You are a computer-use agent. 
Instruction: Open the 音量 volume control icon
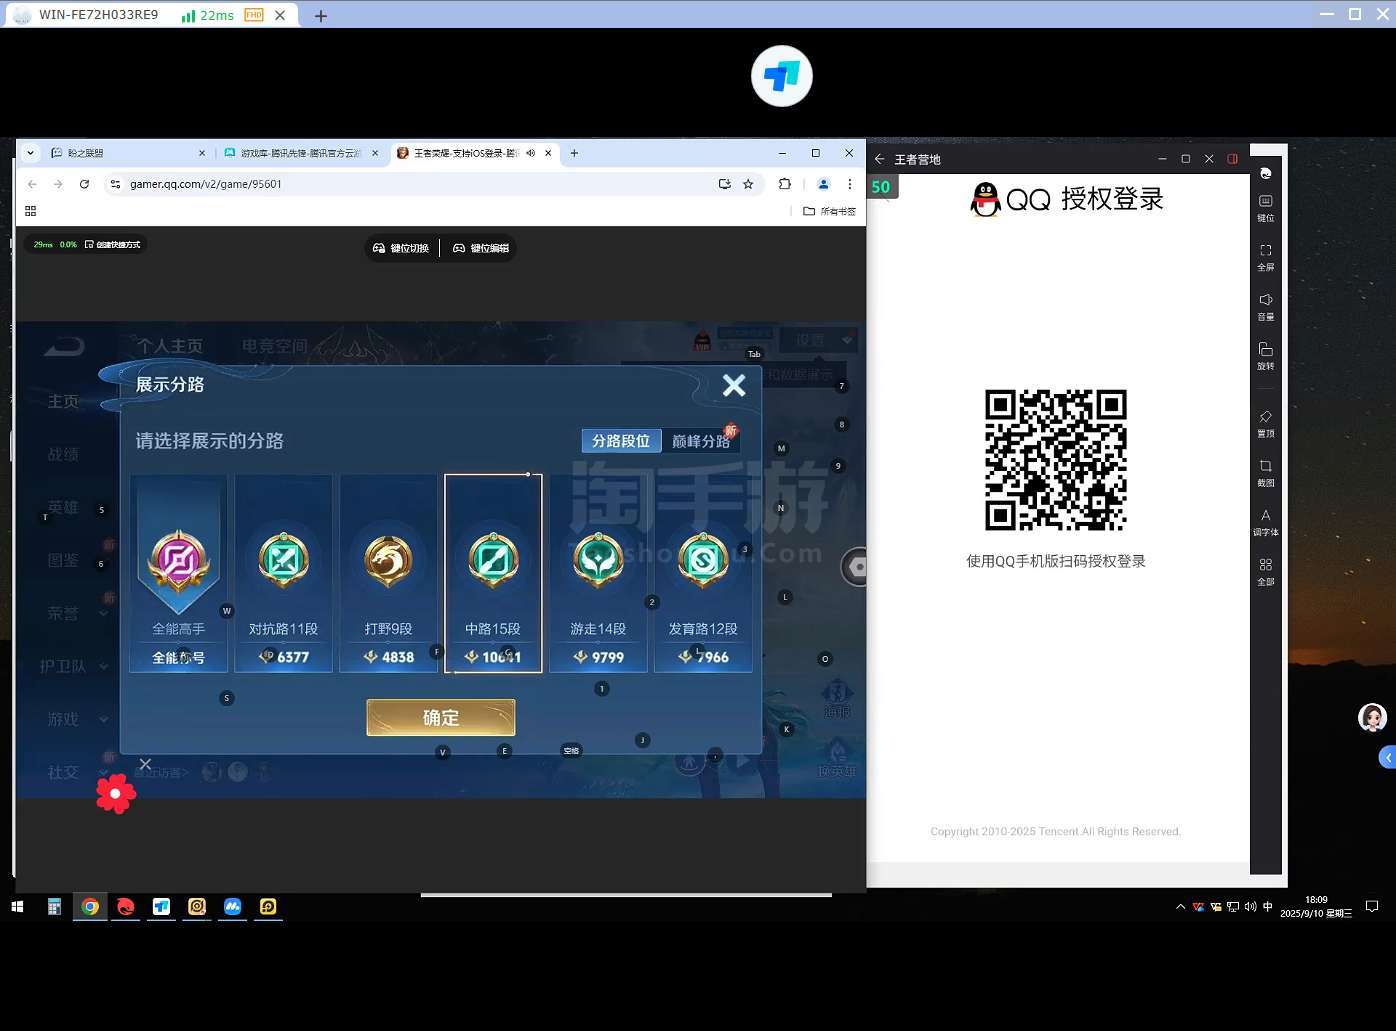tap(1265, 306)
